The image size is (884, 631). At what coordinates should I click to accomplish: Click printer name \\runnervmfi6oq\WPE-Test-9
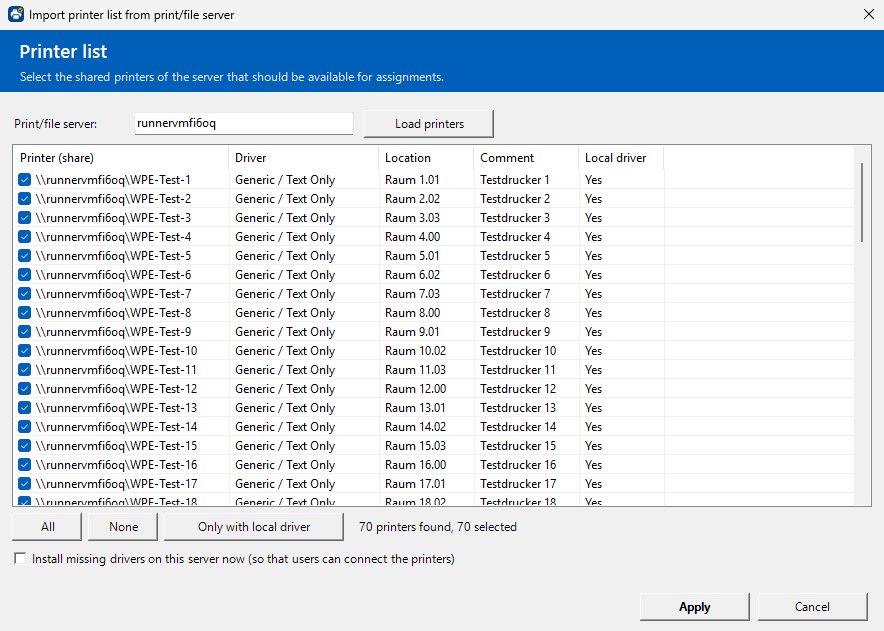tap(113, 332)
